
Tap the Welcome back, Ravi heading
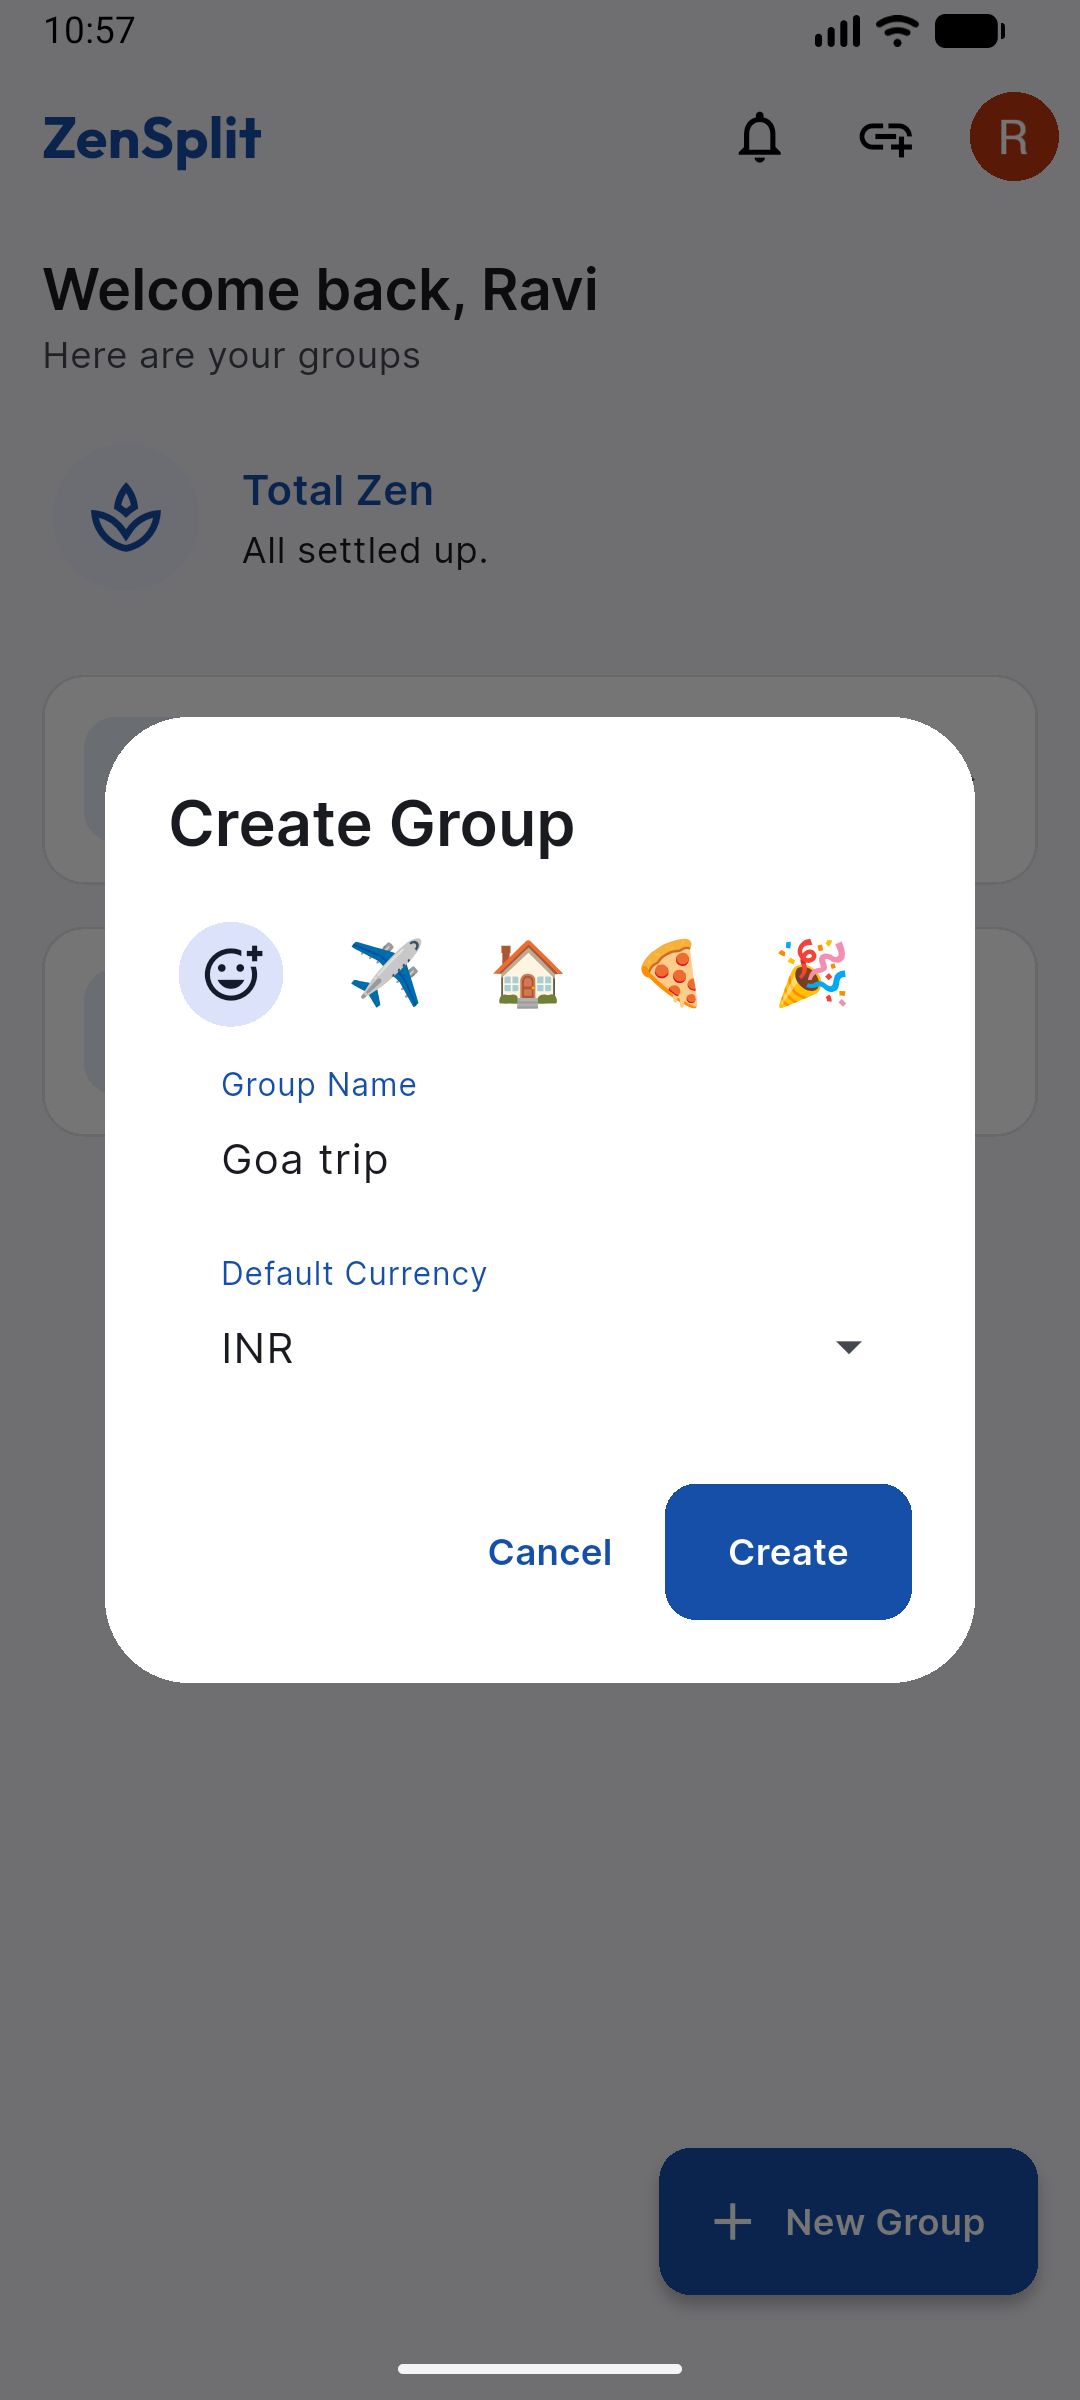coord(320,290)
